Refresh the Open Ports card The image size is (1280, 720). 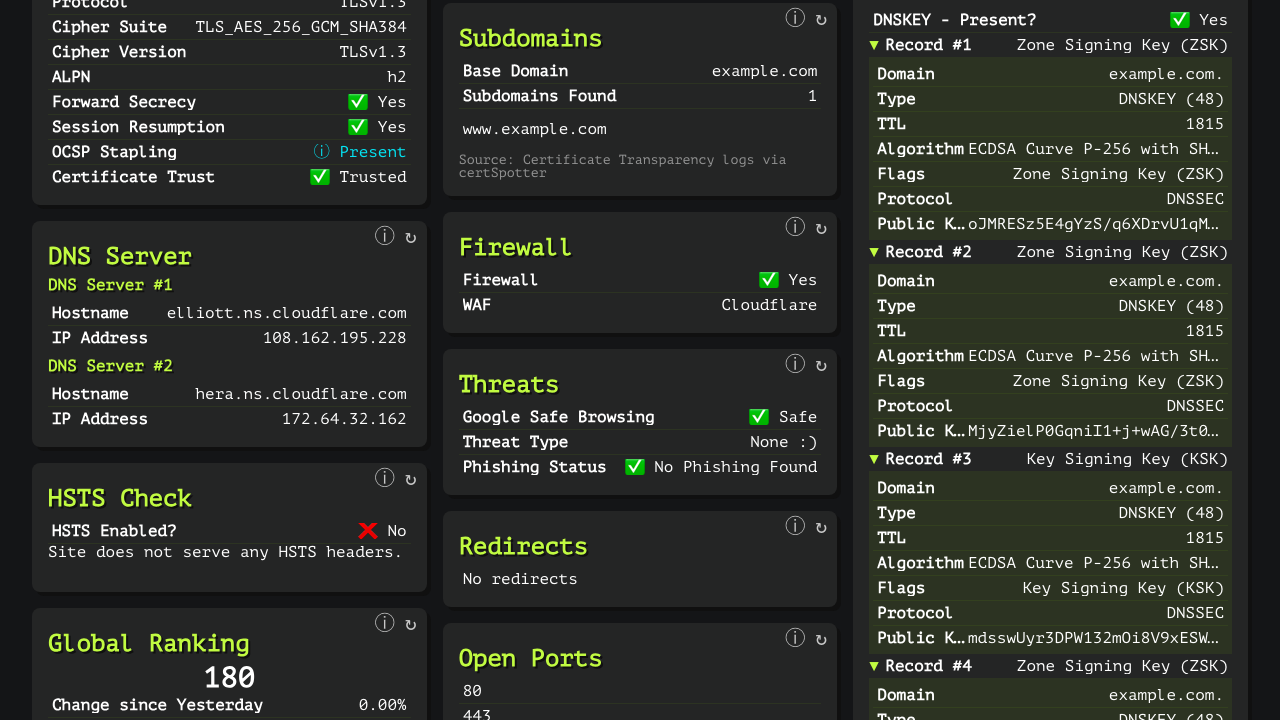[x=821, y=639]
